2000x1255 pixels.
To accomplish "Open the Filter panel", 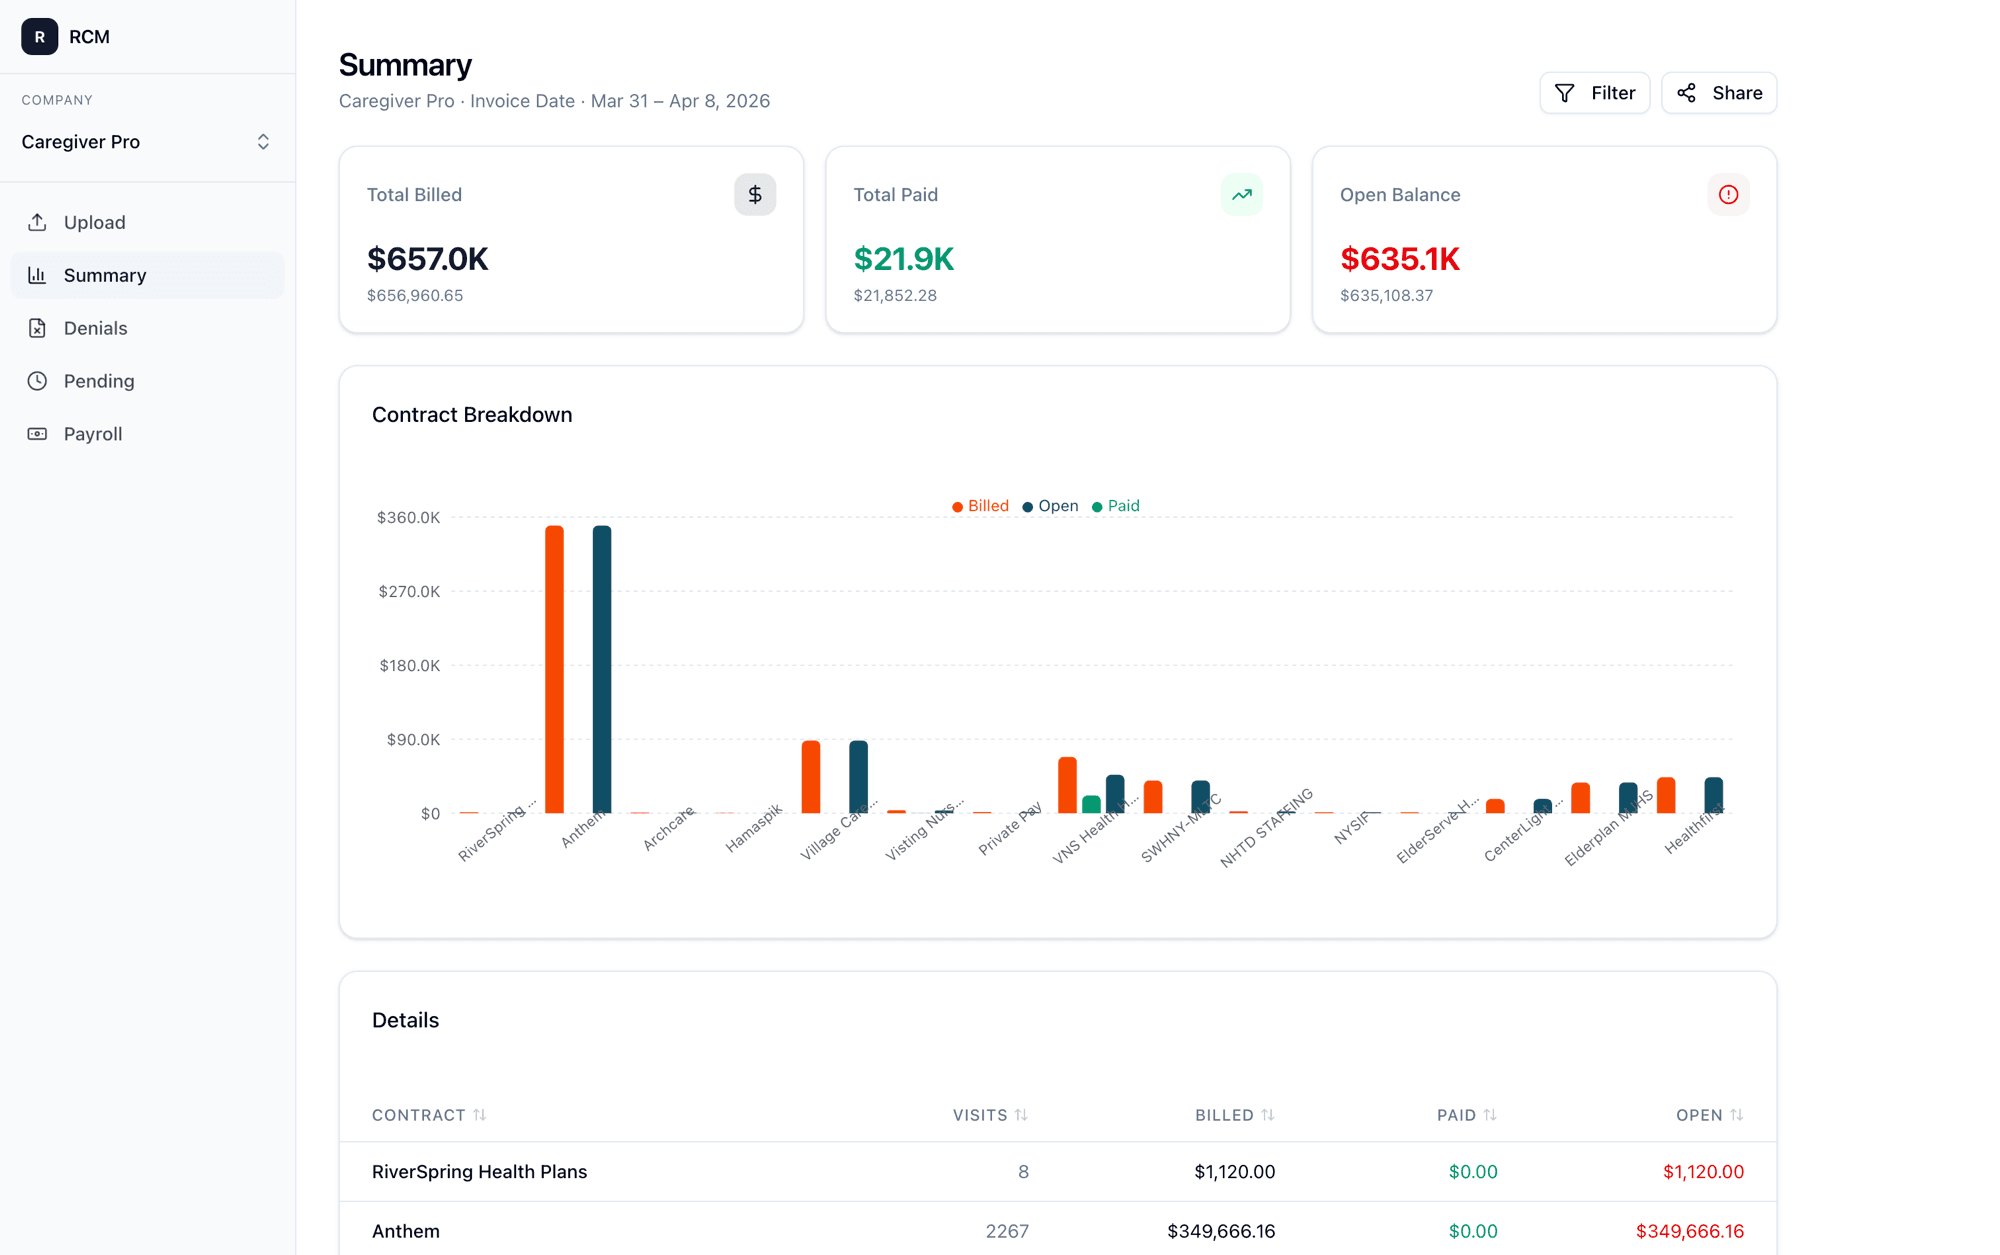I will point(1595,92).
